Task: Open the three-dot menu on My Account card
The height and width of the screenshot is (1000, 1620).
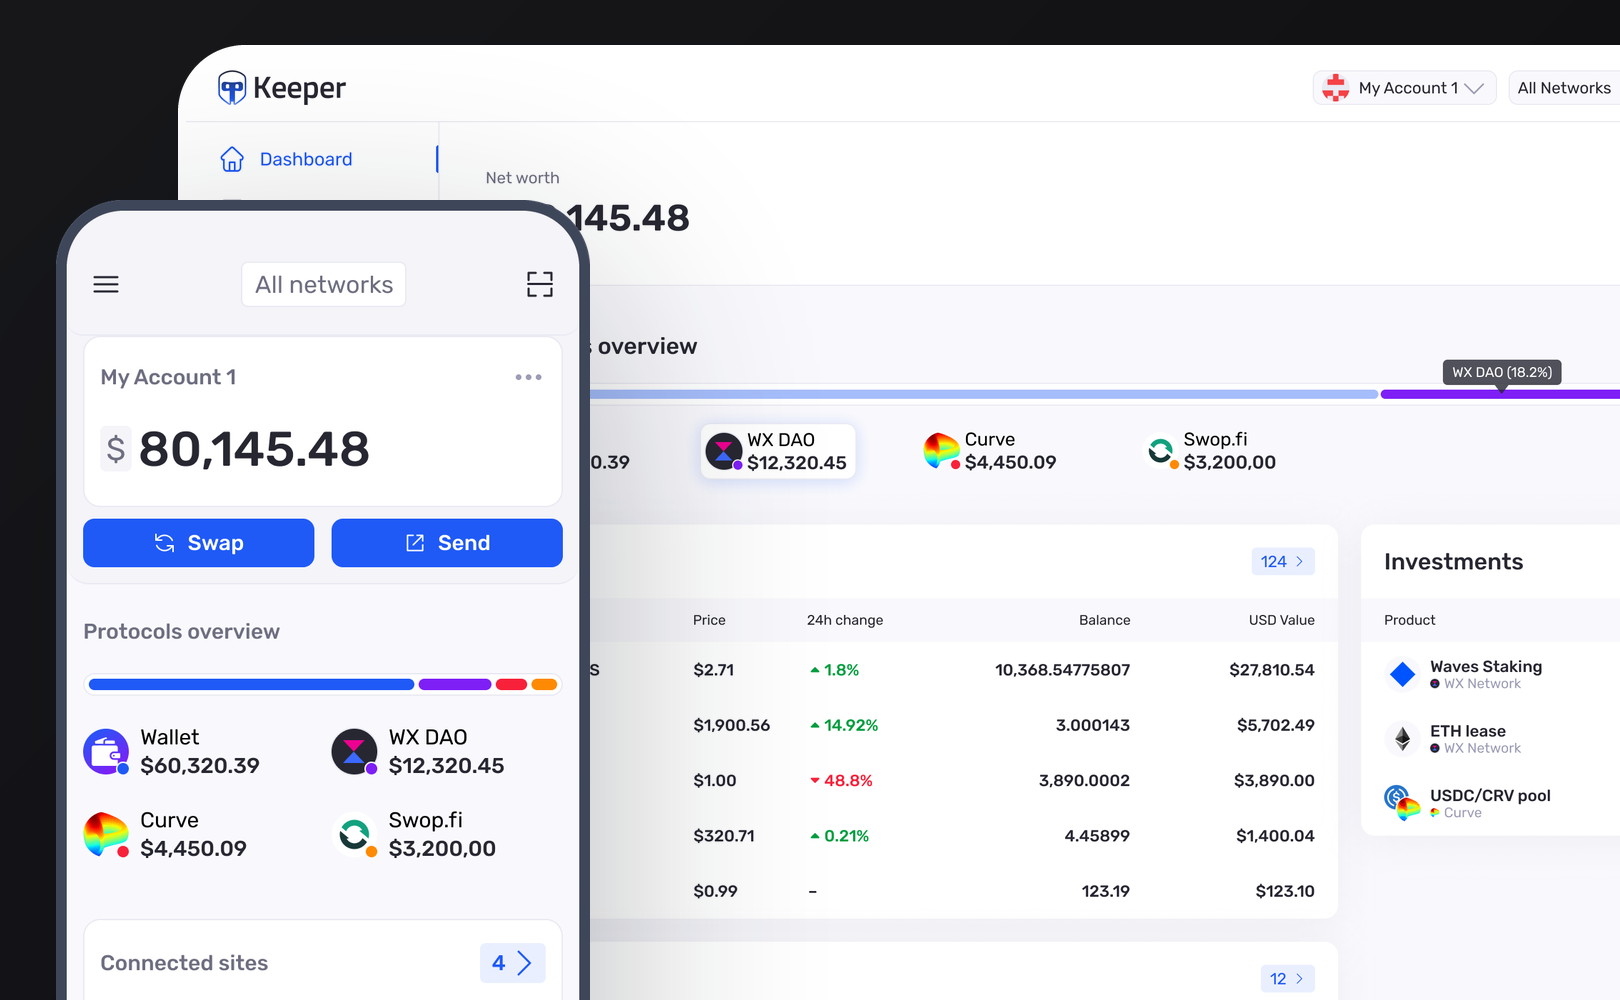Action: (x=528, y=377)
